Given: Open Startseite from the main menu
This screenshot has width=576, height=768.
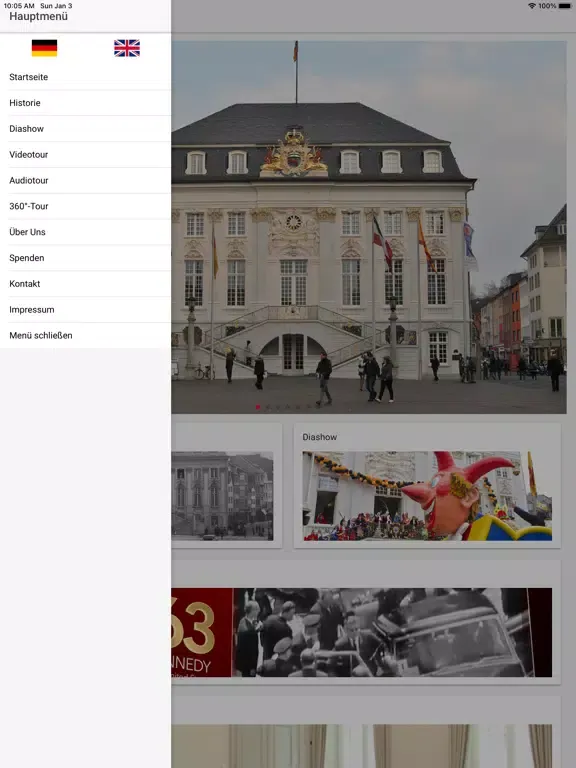Looking at the screenshot, I should point(85,77).
